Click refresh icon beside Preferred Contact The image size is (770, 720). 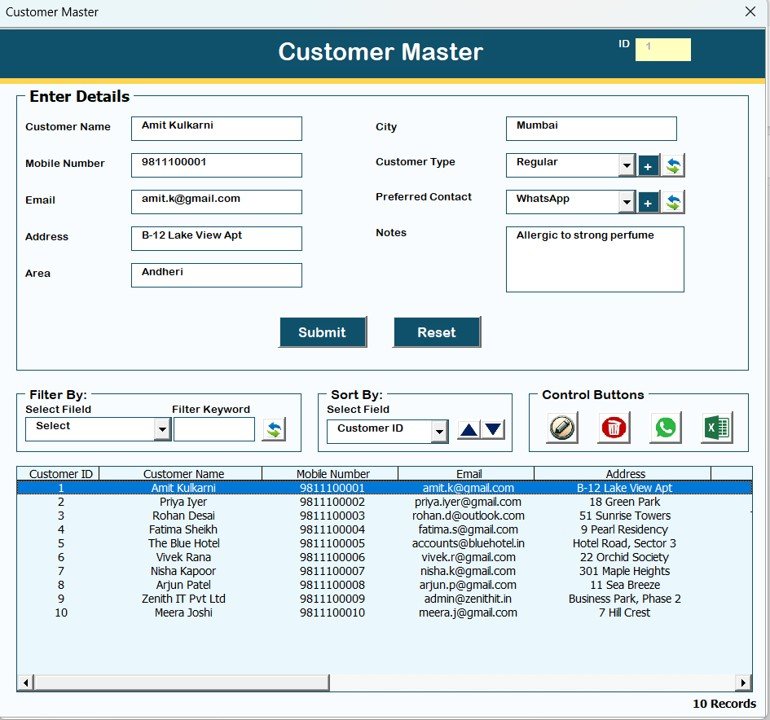pos(674,203)
